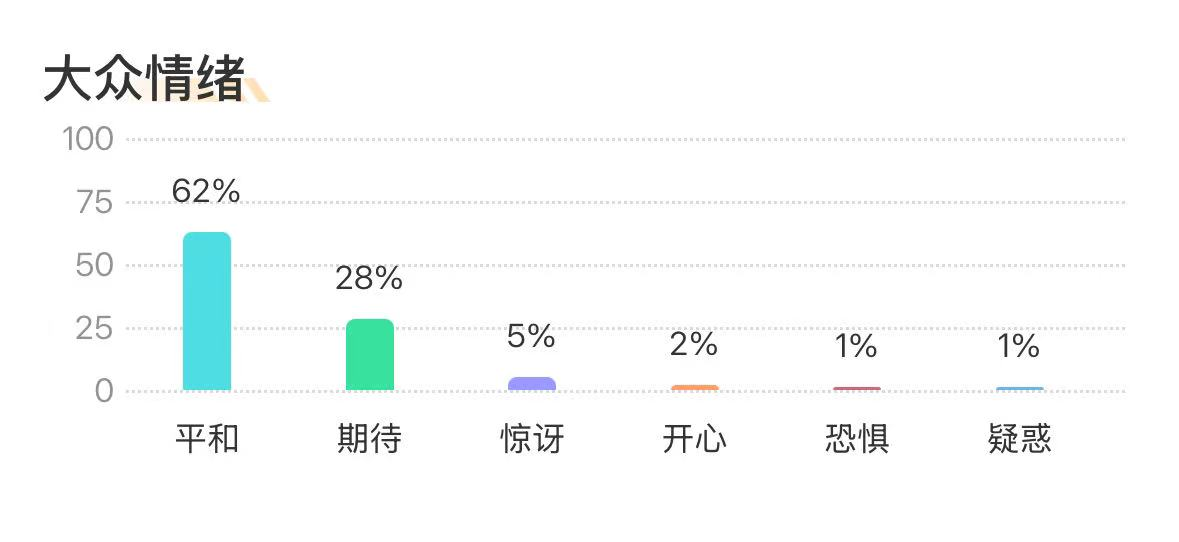
Task: Click the 28% value label
Action: tap(369, 279)
